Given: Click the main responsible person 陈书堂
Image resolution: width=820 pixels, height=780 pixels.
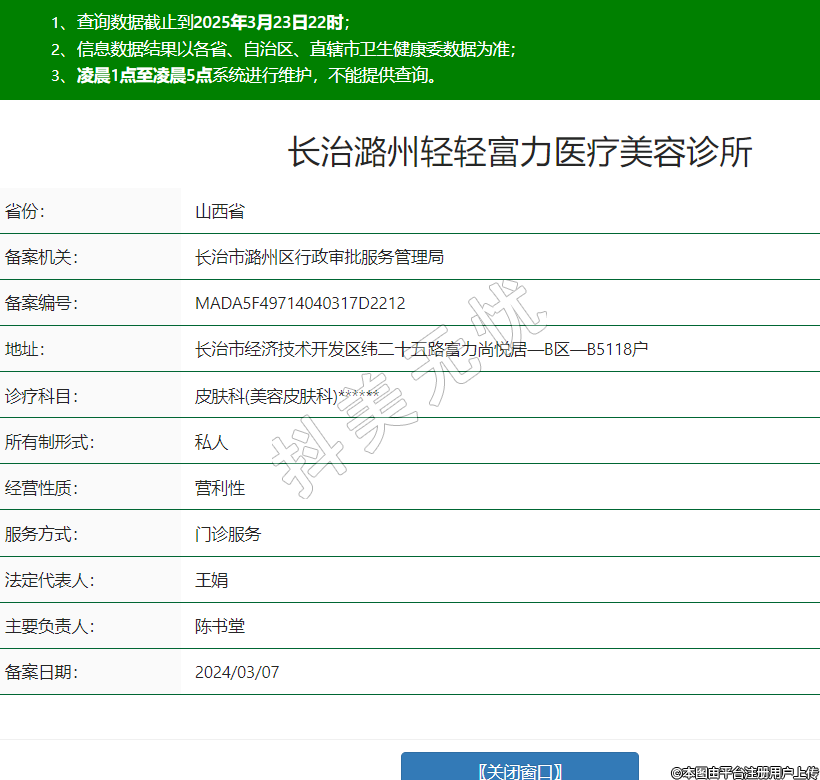Looking at the screenshot, I should (220, 626).
